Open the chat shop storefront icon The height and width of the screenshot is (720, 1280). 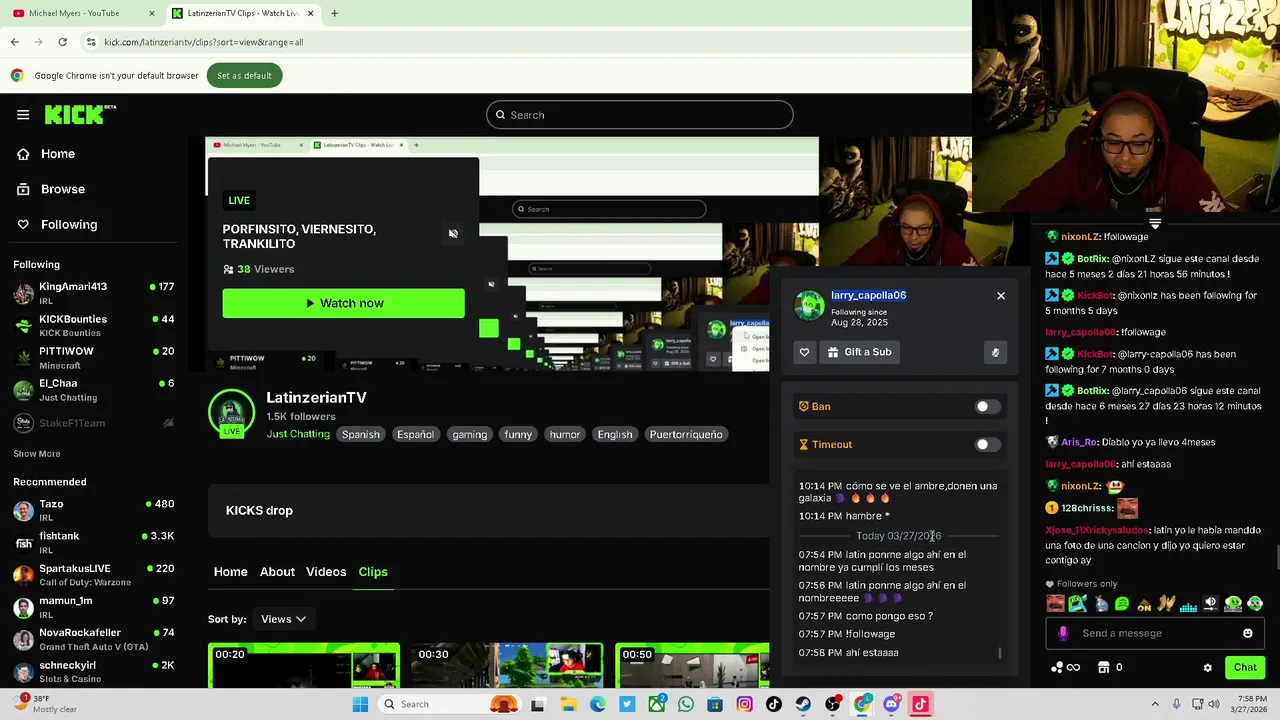click(x=1104, y=667)
